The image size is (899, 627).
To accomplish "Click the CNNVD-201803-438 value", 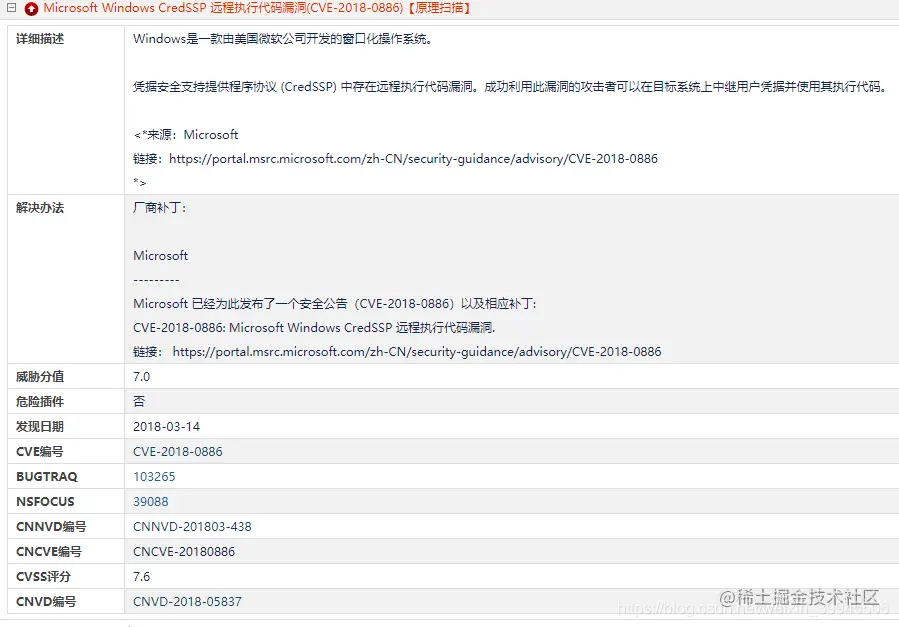I will pyautogui.click(x=192, y=527).
